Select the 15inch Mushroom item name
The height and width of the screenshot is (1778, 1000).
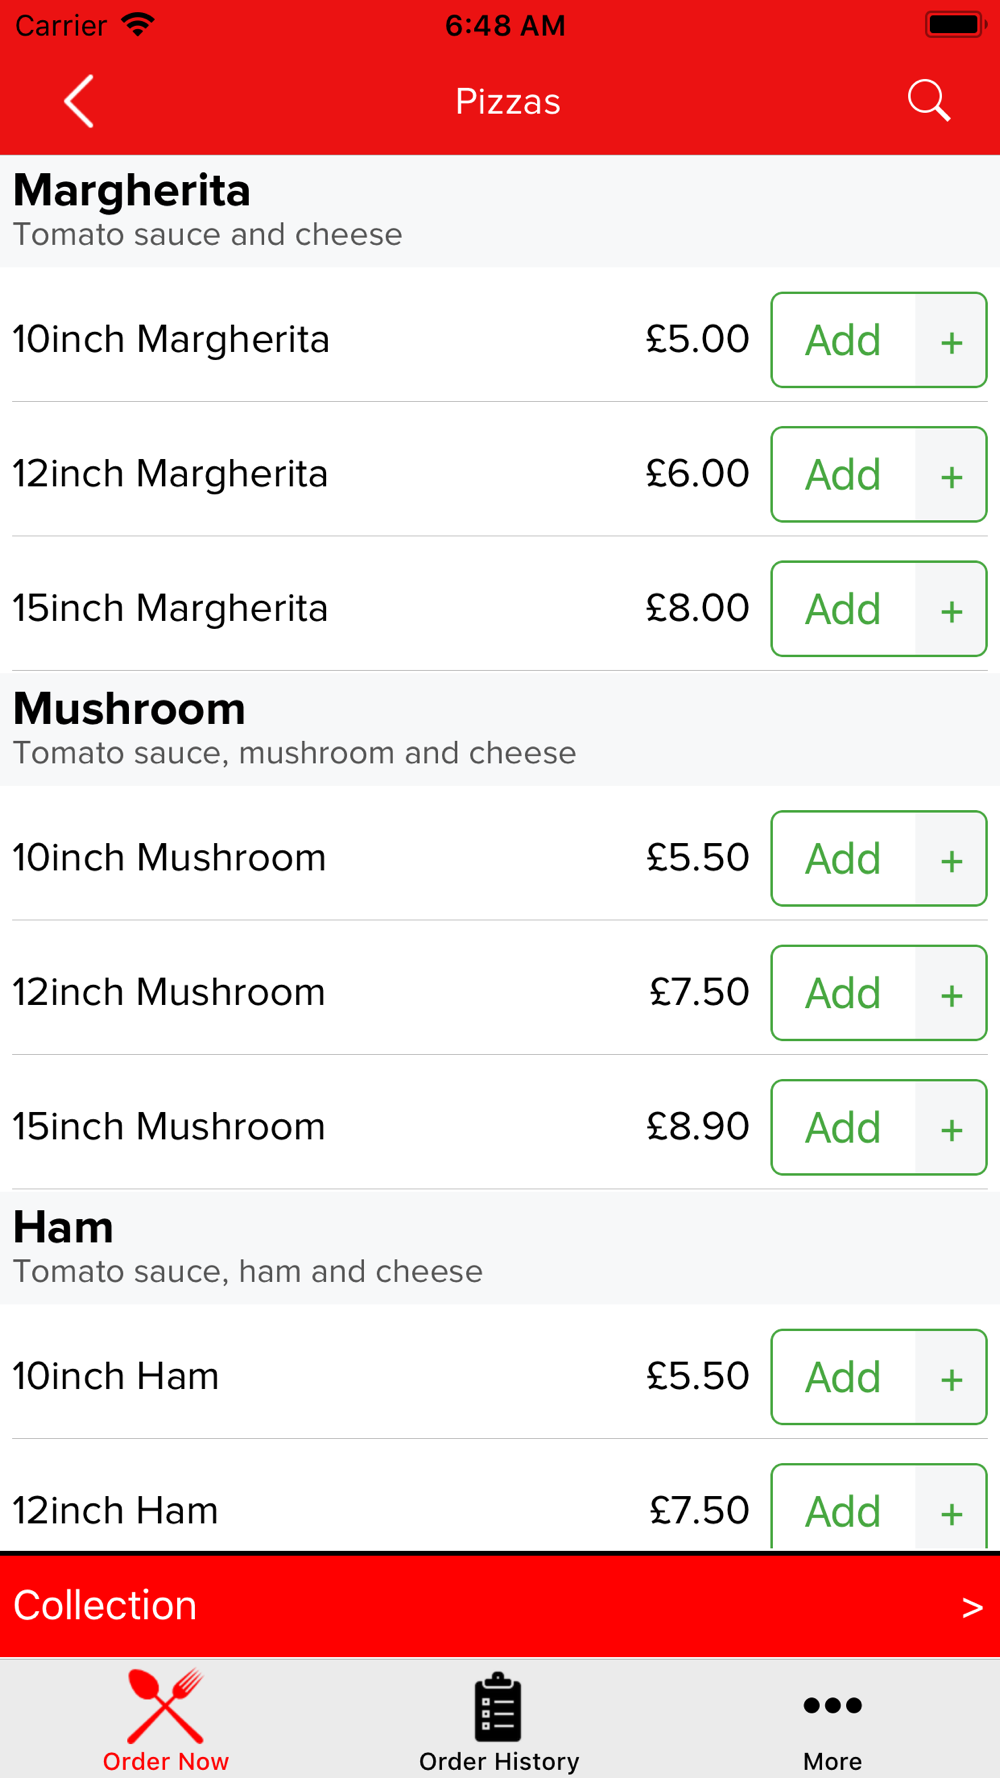coord(169,1127)
